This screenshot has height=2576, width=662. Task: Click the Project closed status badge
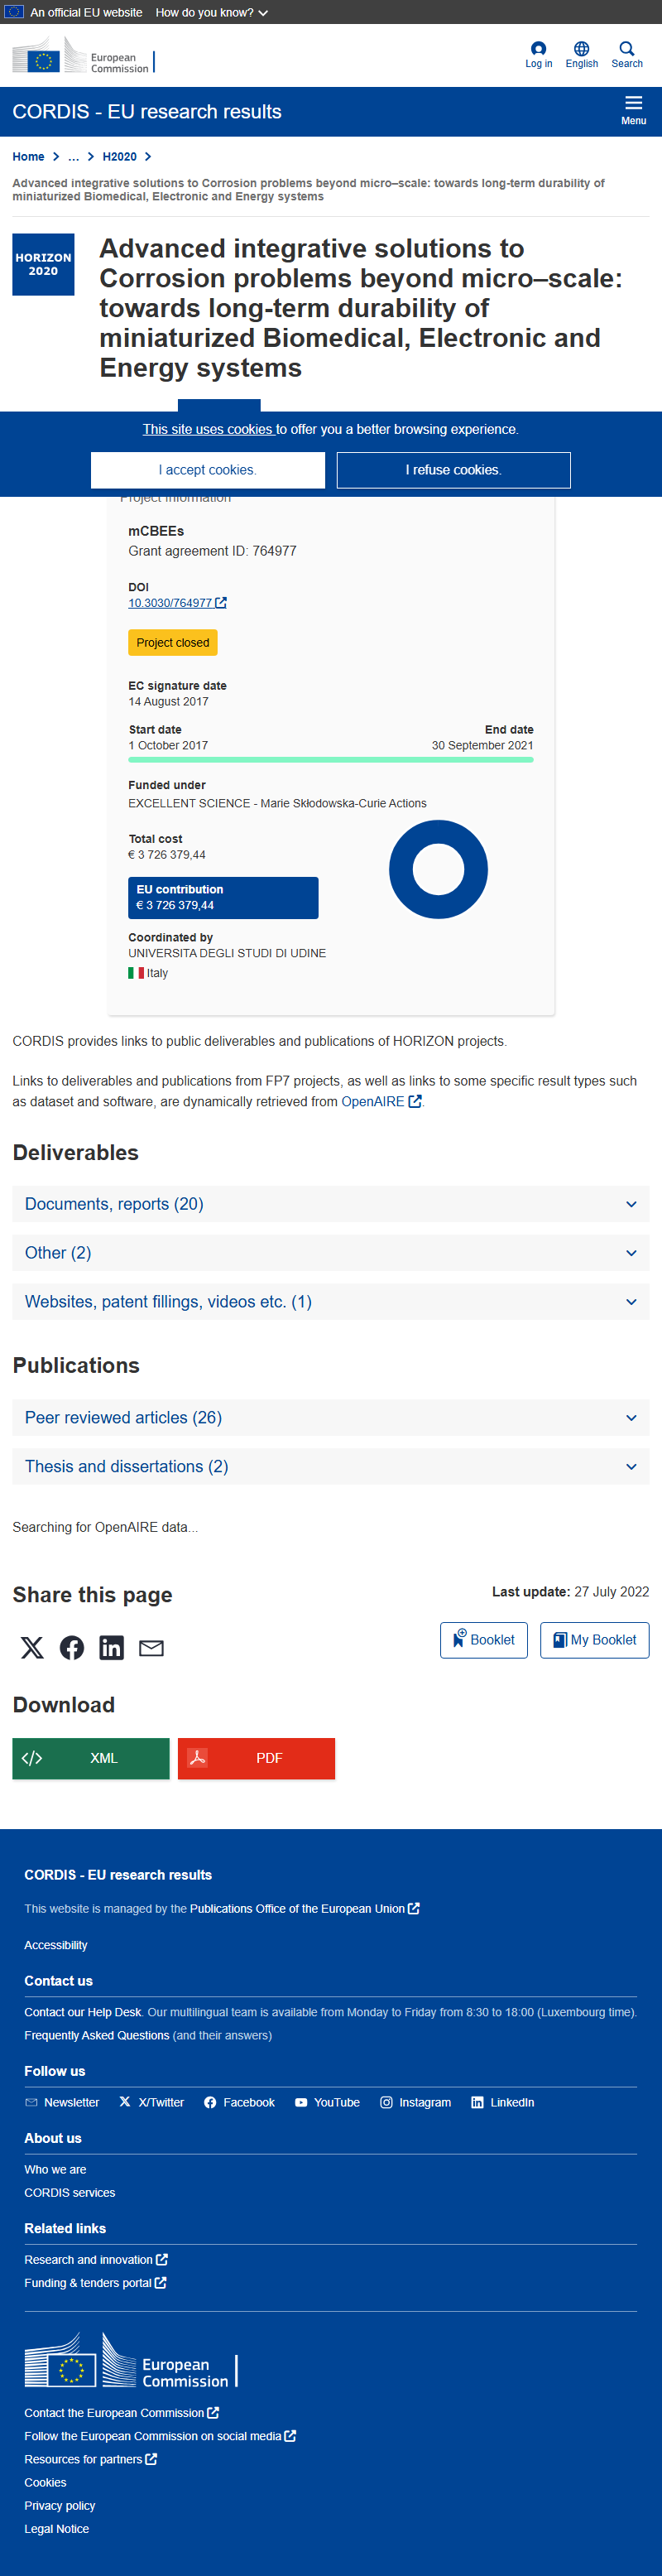pyautogui.click(x=173, y=643)
